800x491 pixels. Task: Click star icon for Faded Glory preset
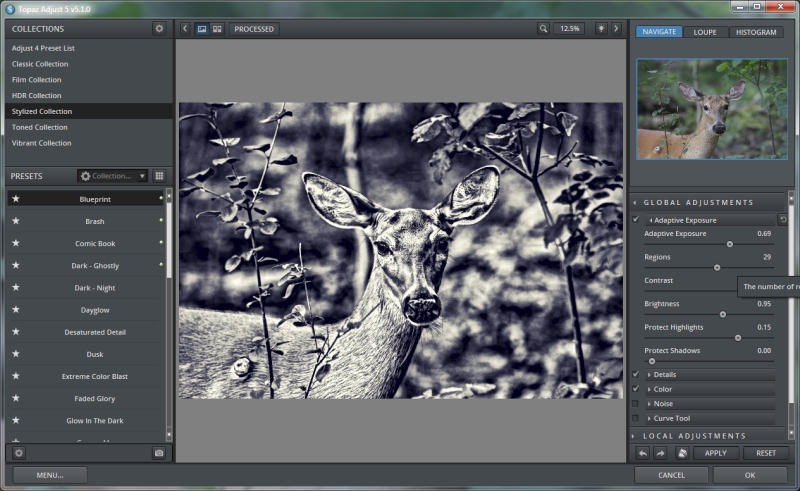click(x=16, y=398)
